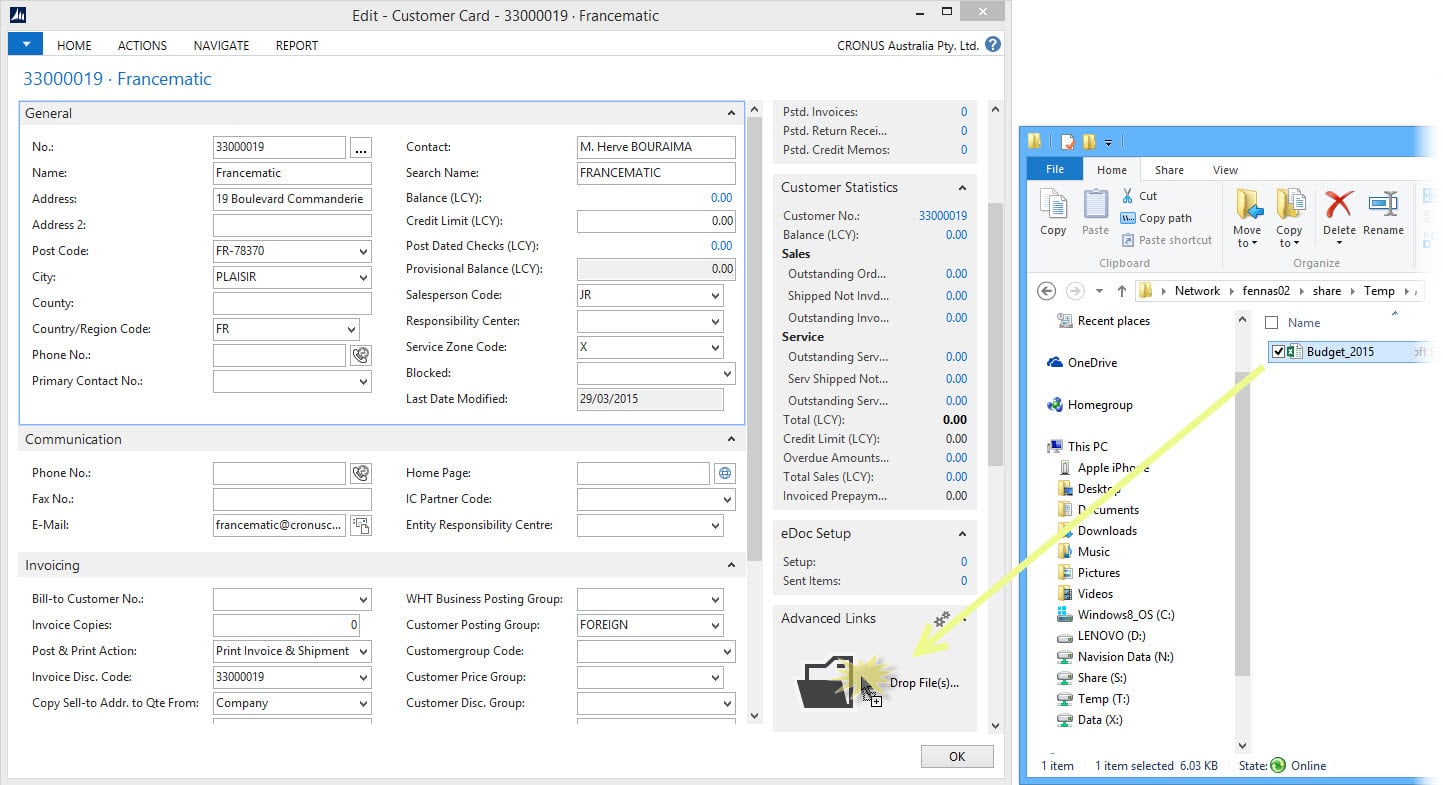This screenshot has width=1443, height=785.
Task: Collapse the General FastTab
Action: pos(732,114)
